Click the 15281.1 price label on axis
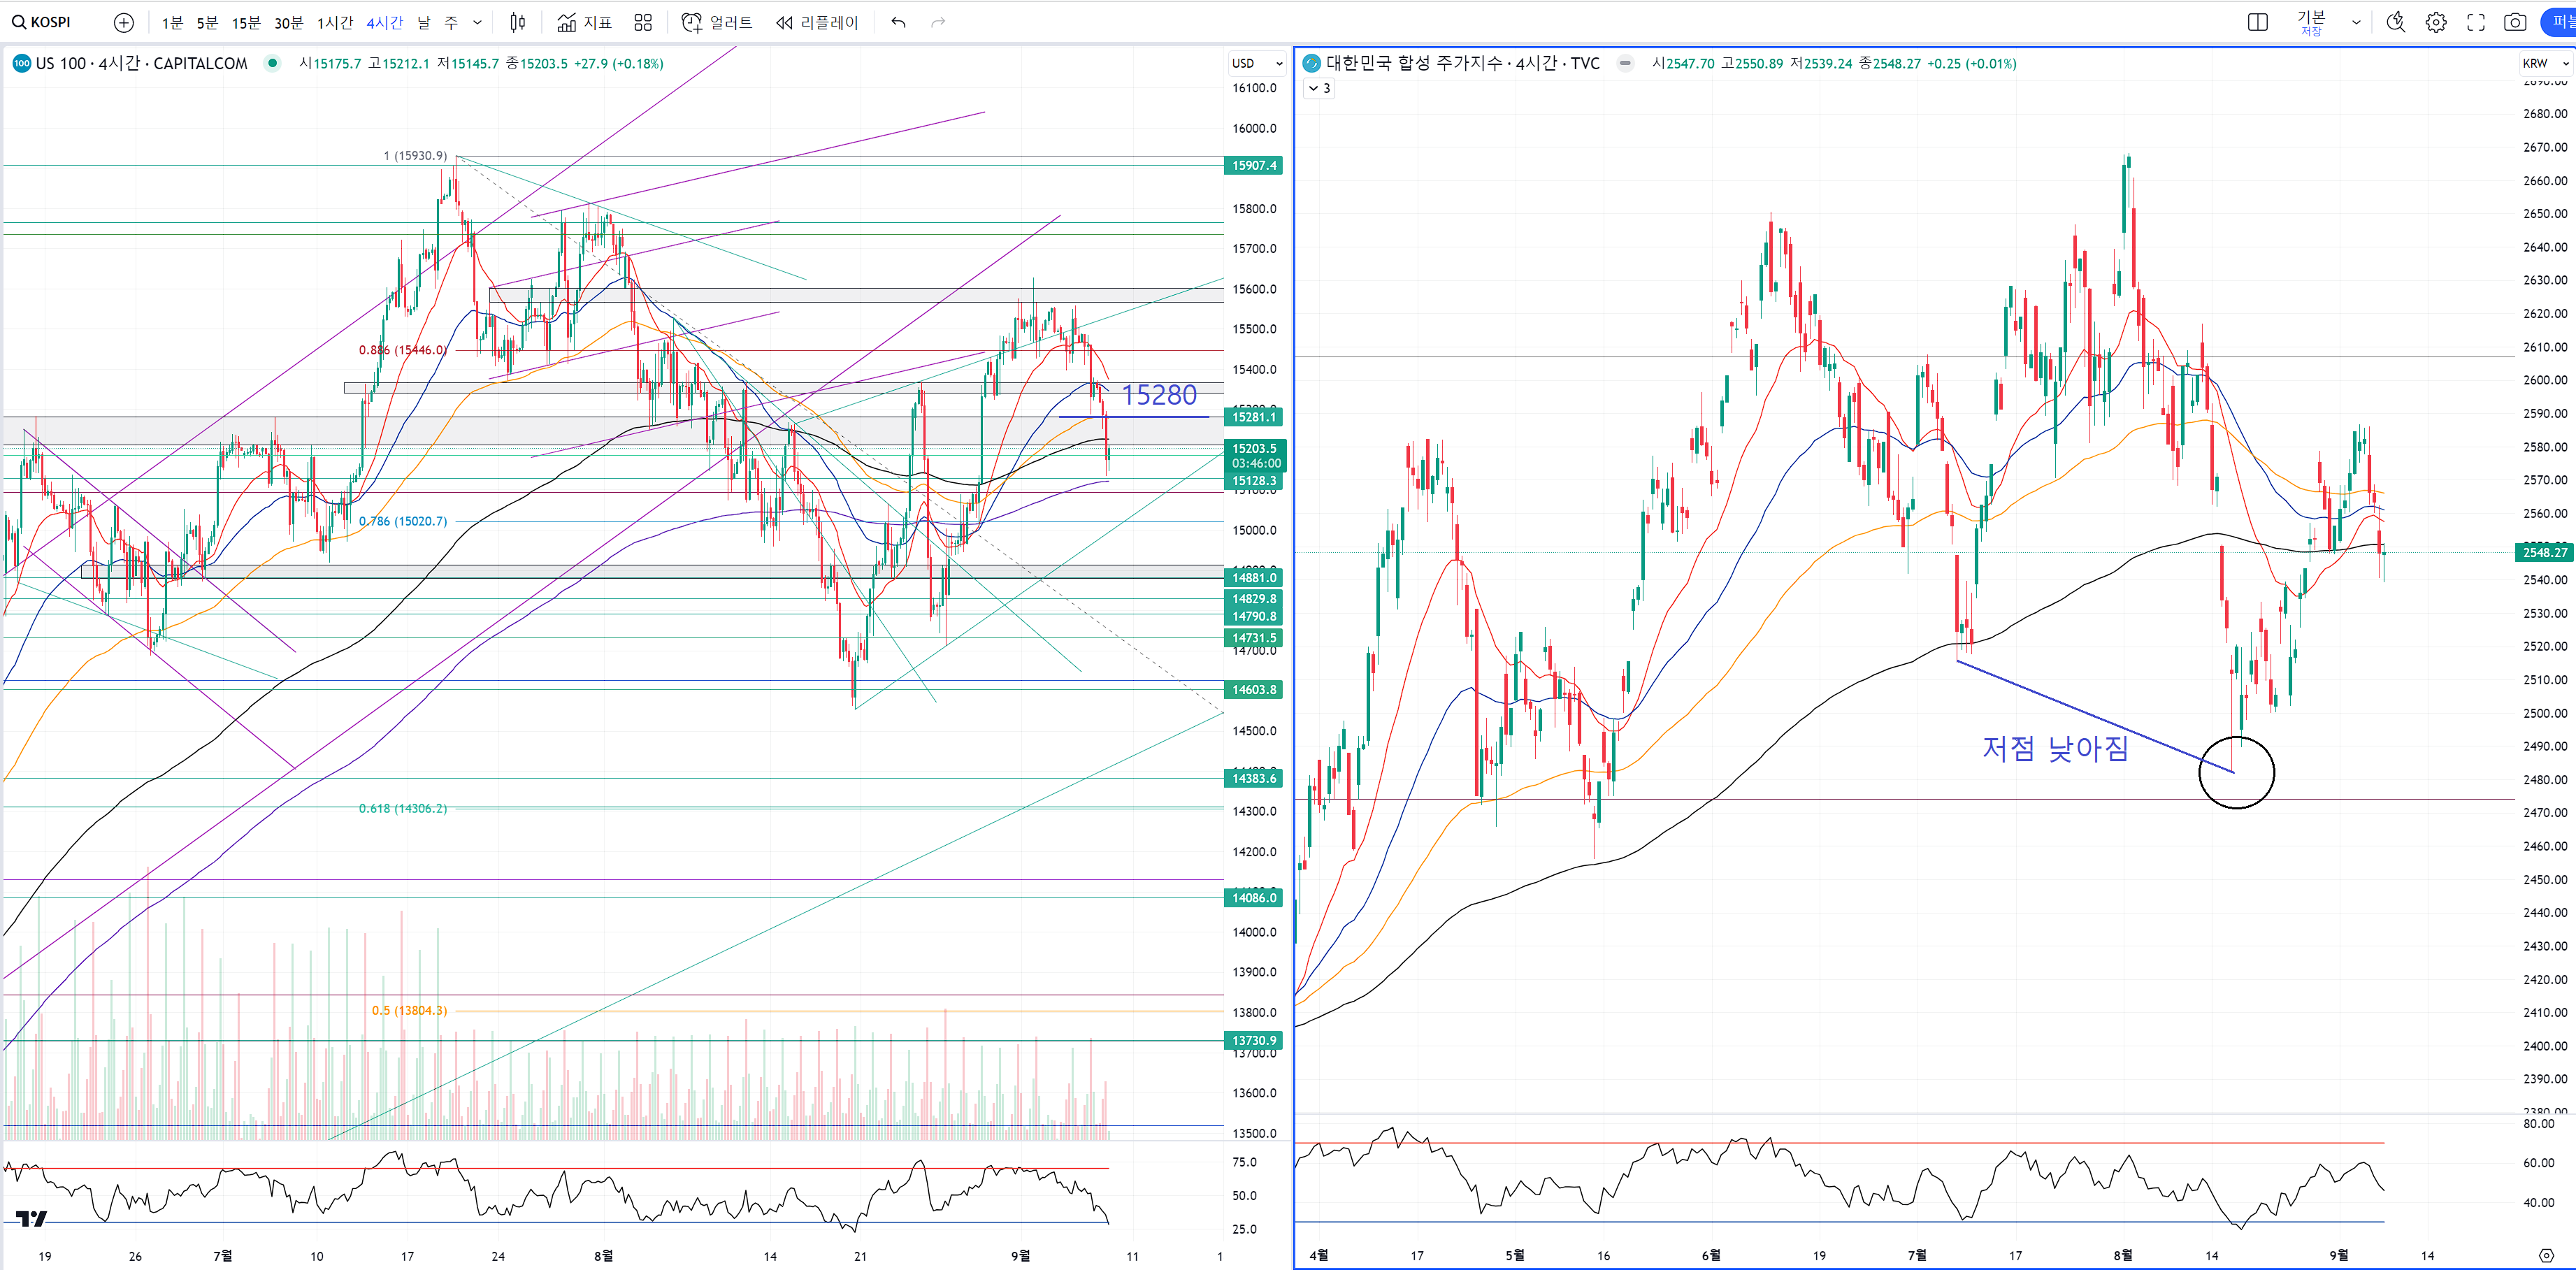 (x=1253, y=417)
